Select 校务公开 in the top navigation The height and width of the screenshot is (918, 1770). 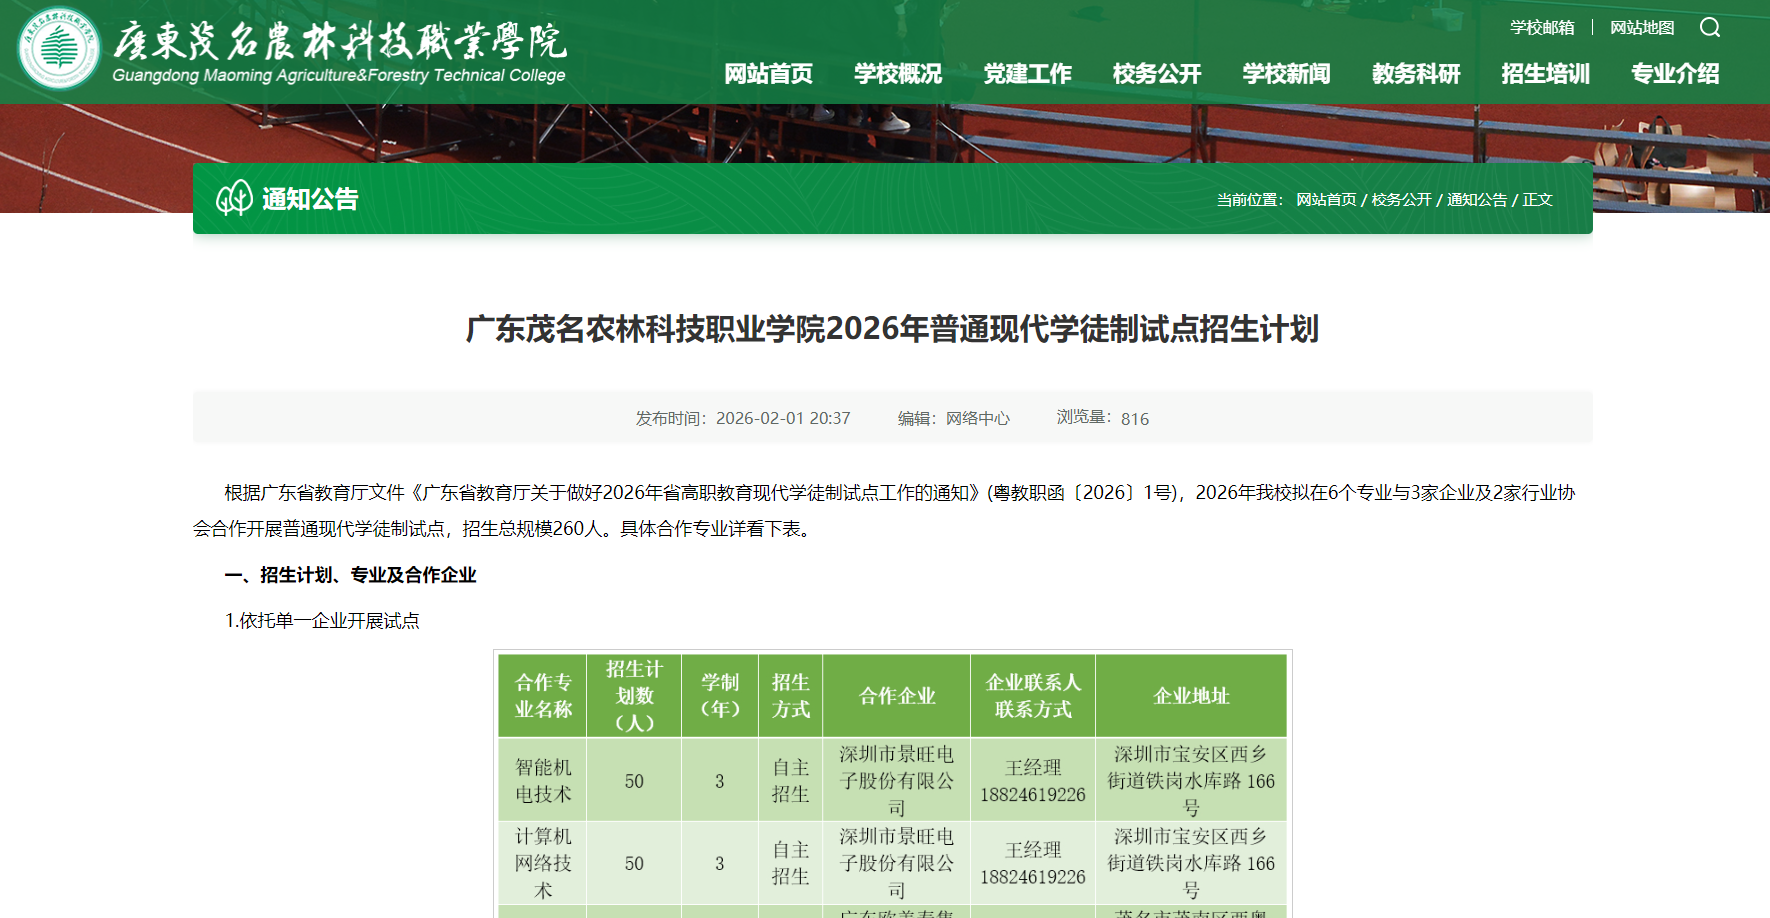pyautogui.click(x=1155, y=74)
